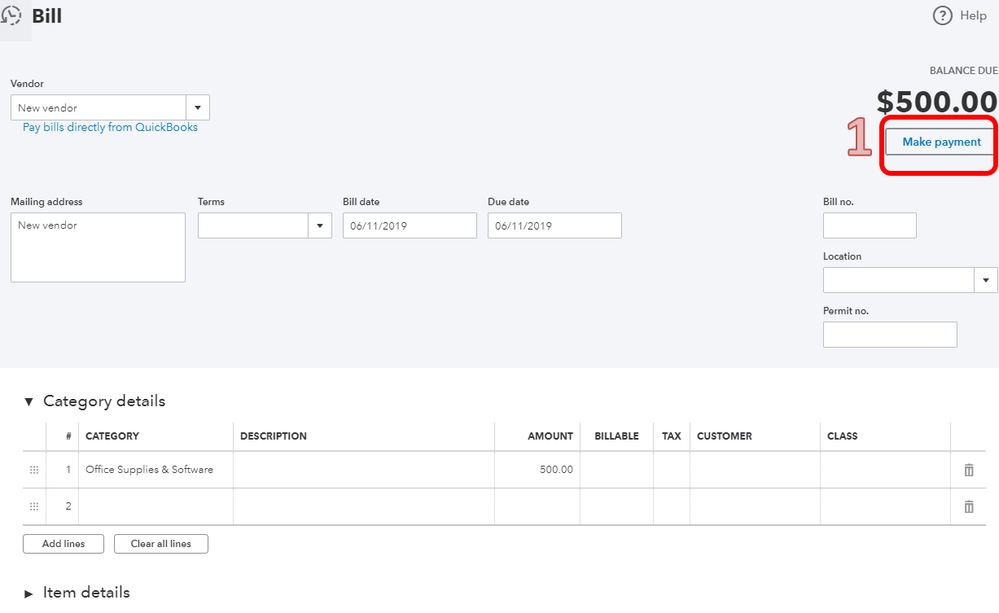This screenshot has height=613, width=999.
Task: Click the Mailing address text box
Action: click(x=98, y=248)
